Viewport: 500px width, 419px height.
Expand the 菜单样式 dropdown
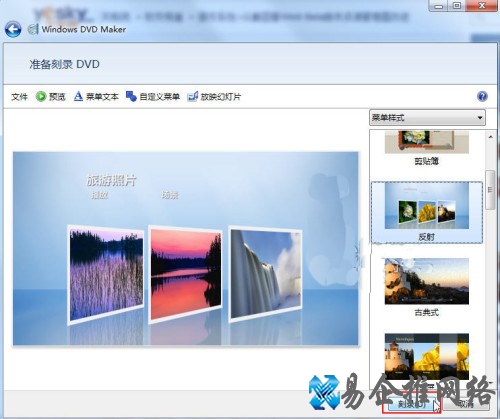coord(427,118)
